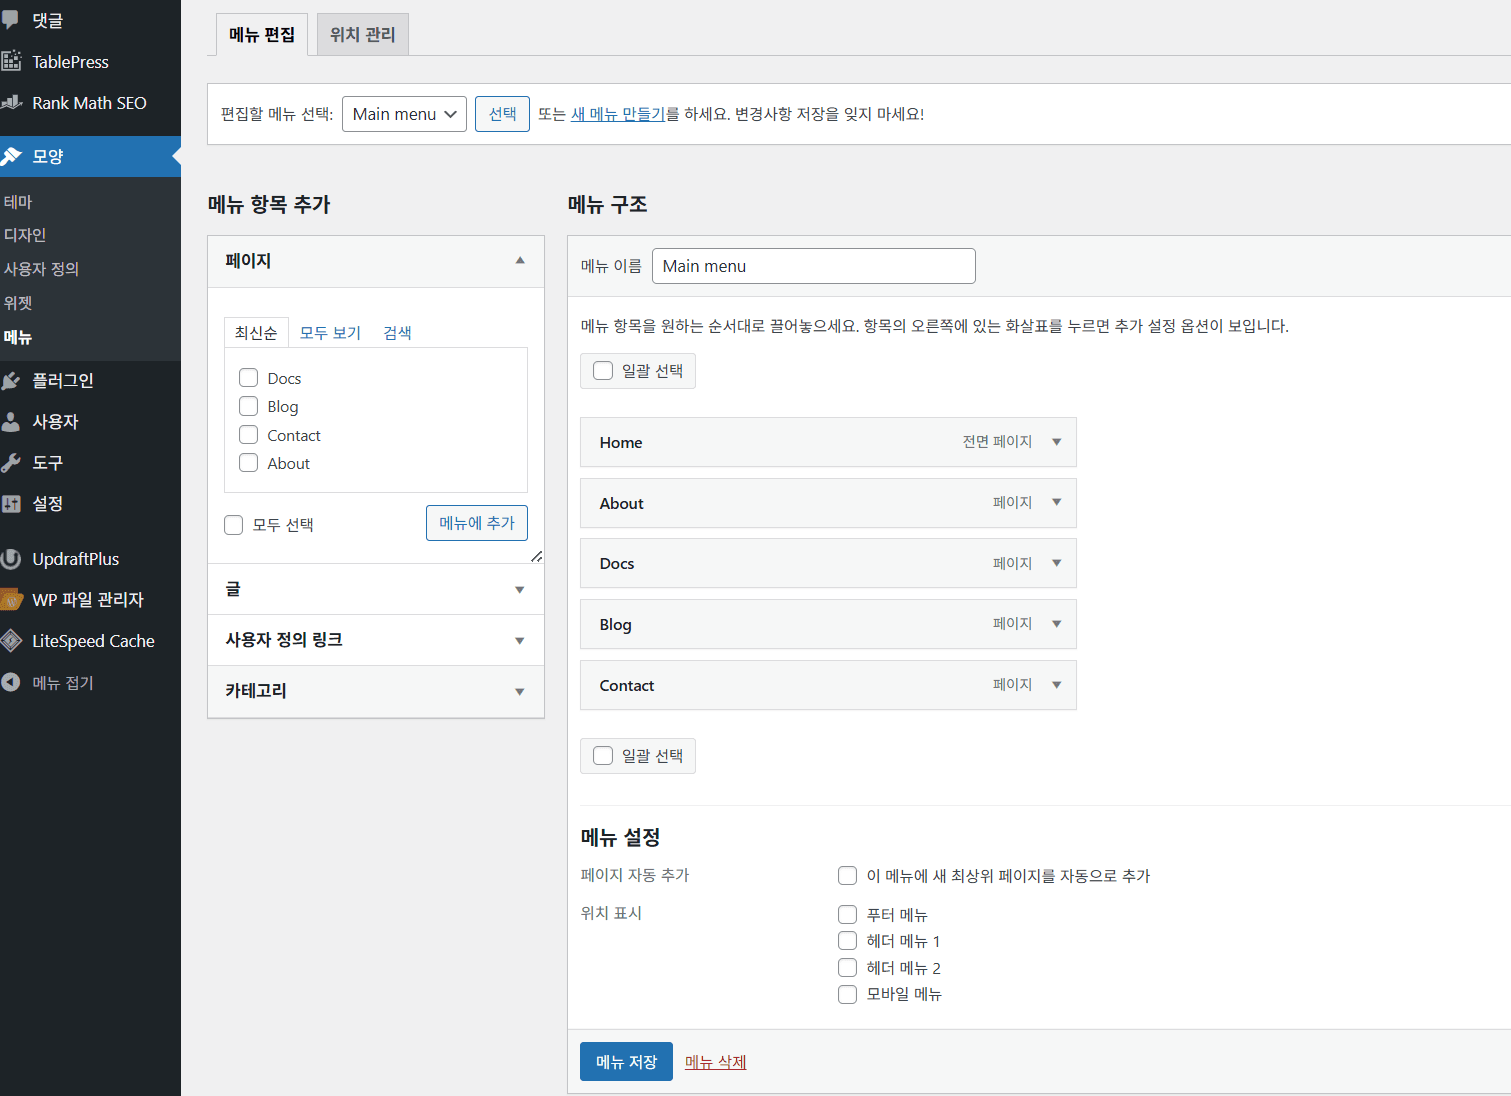The width and height of the screenshot is (1511, 1096).
Task: Switch to the 위치 관리 tab
Action: (362, 35)
